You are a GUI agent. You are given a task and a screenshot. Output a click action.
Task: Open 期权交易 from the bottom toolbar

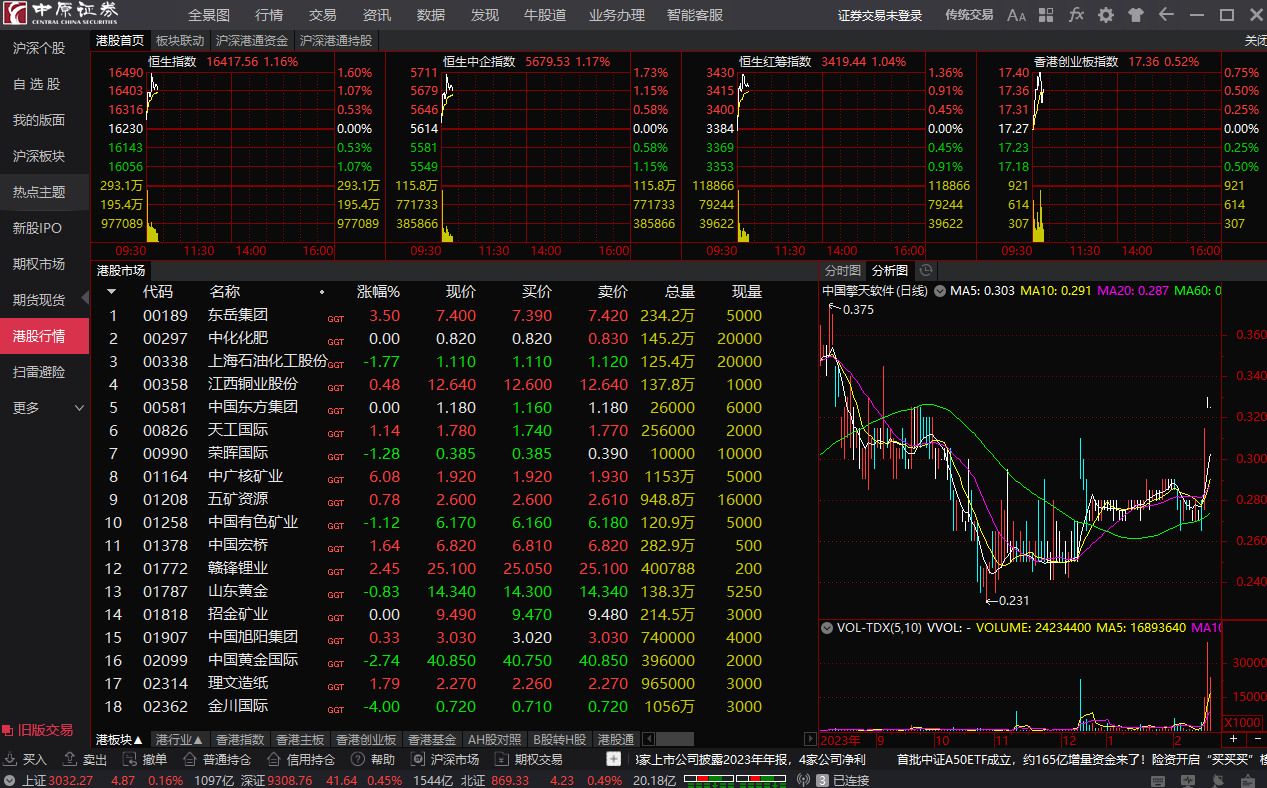[531, 760]
